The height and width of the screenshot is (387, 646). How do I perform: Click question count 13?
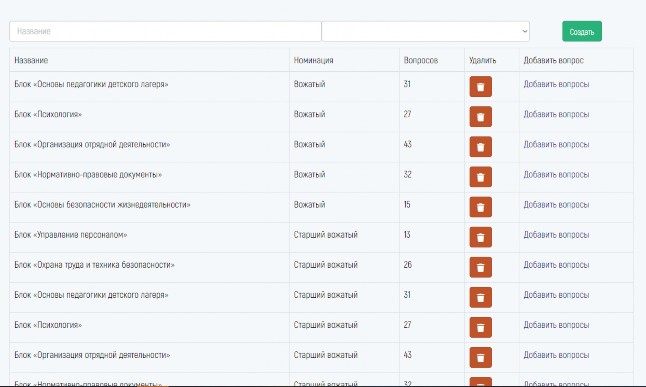pos(407,235)
